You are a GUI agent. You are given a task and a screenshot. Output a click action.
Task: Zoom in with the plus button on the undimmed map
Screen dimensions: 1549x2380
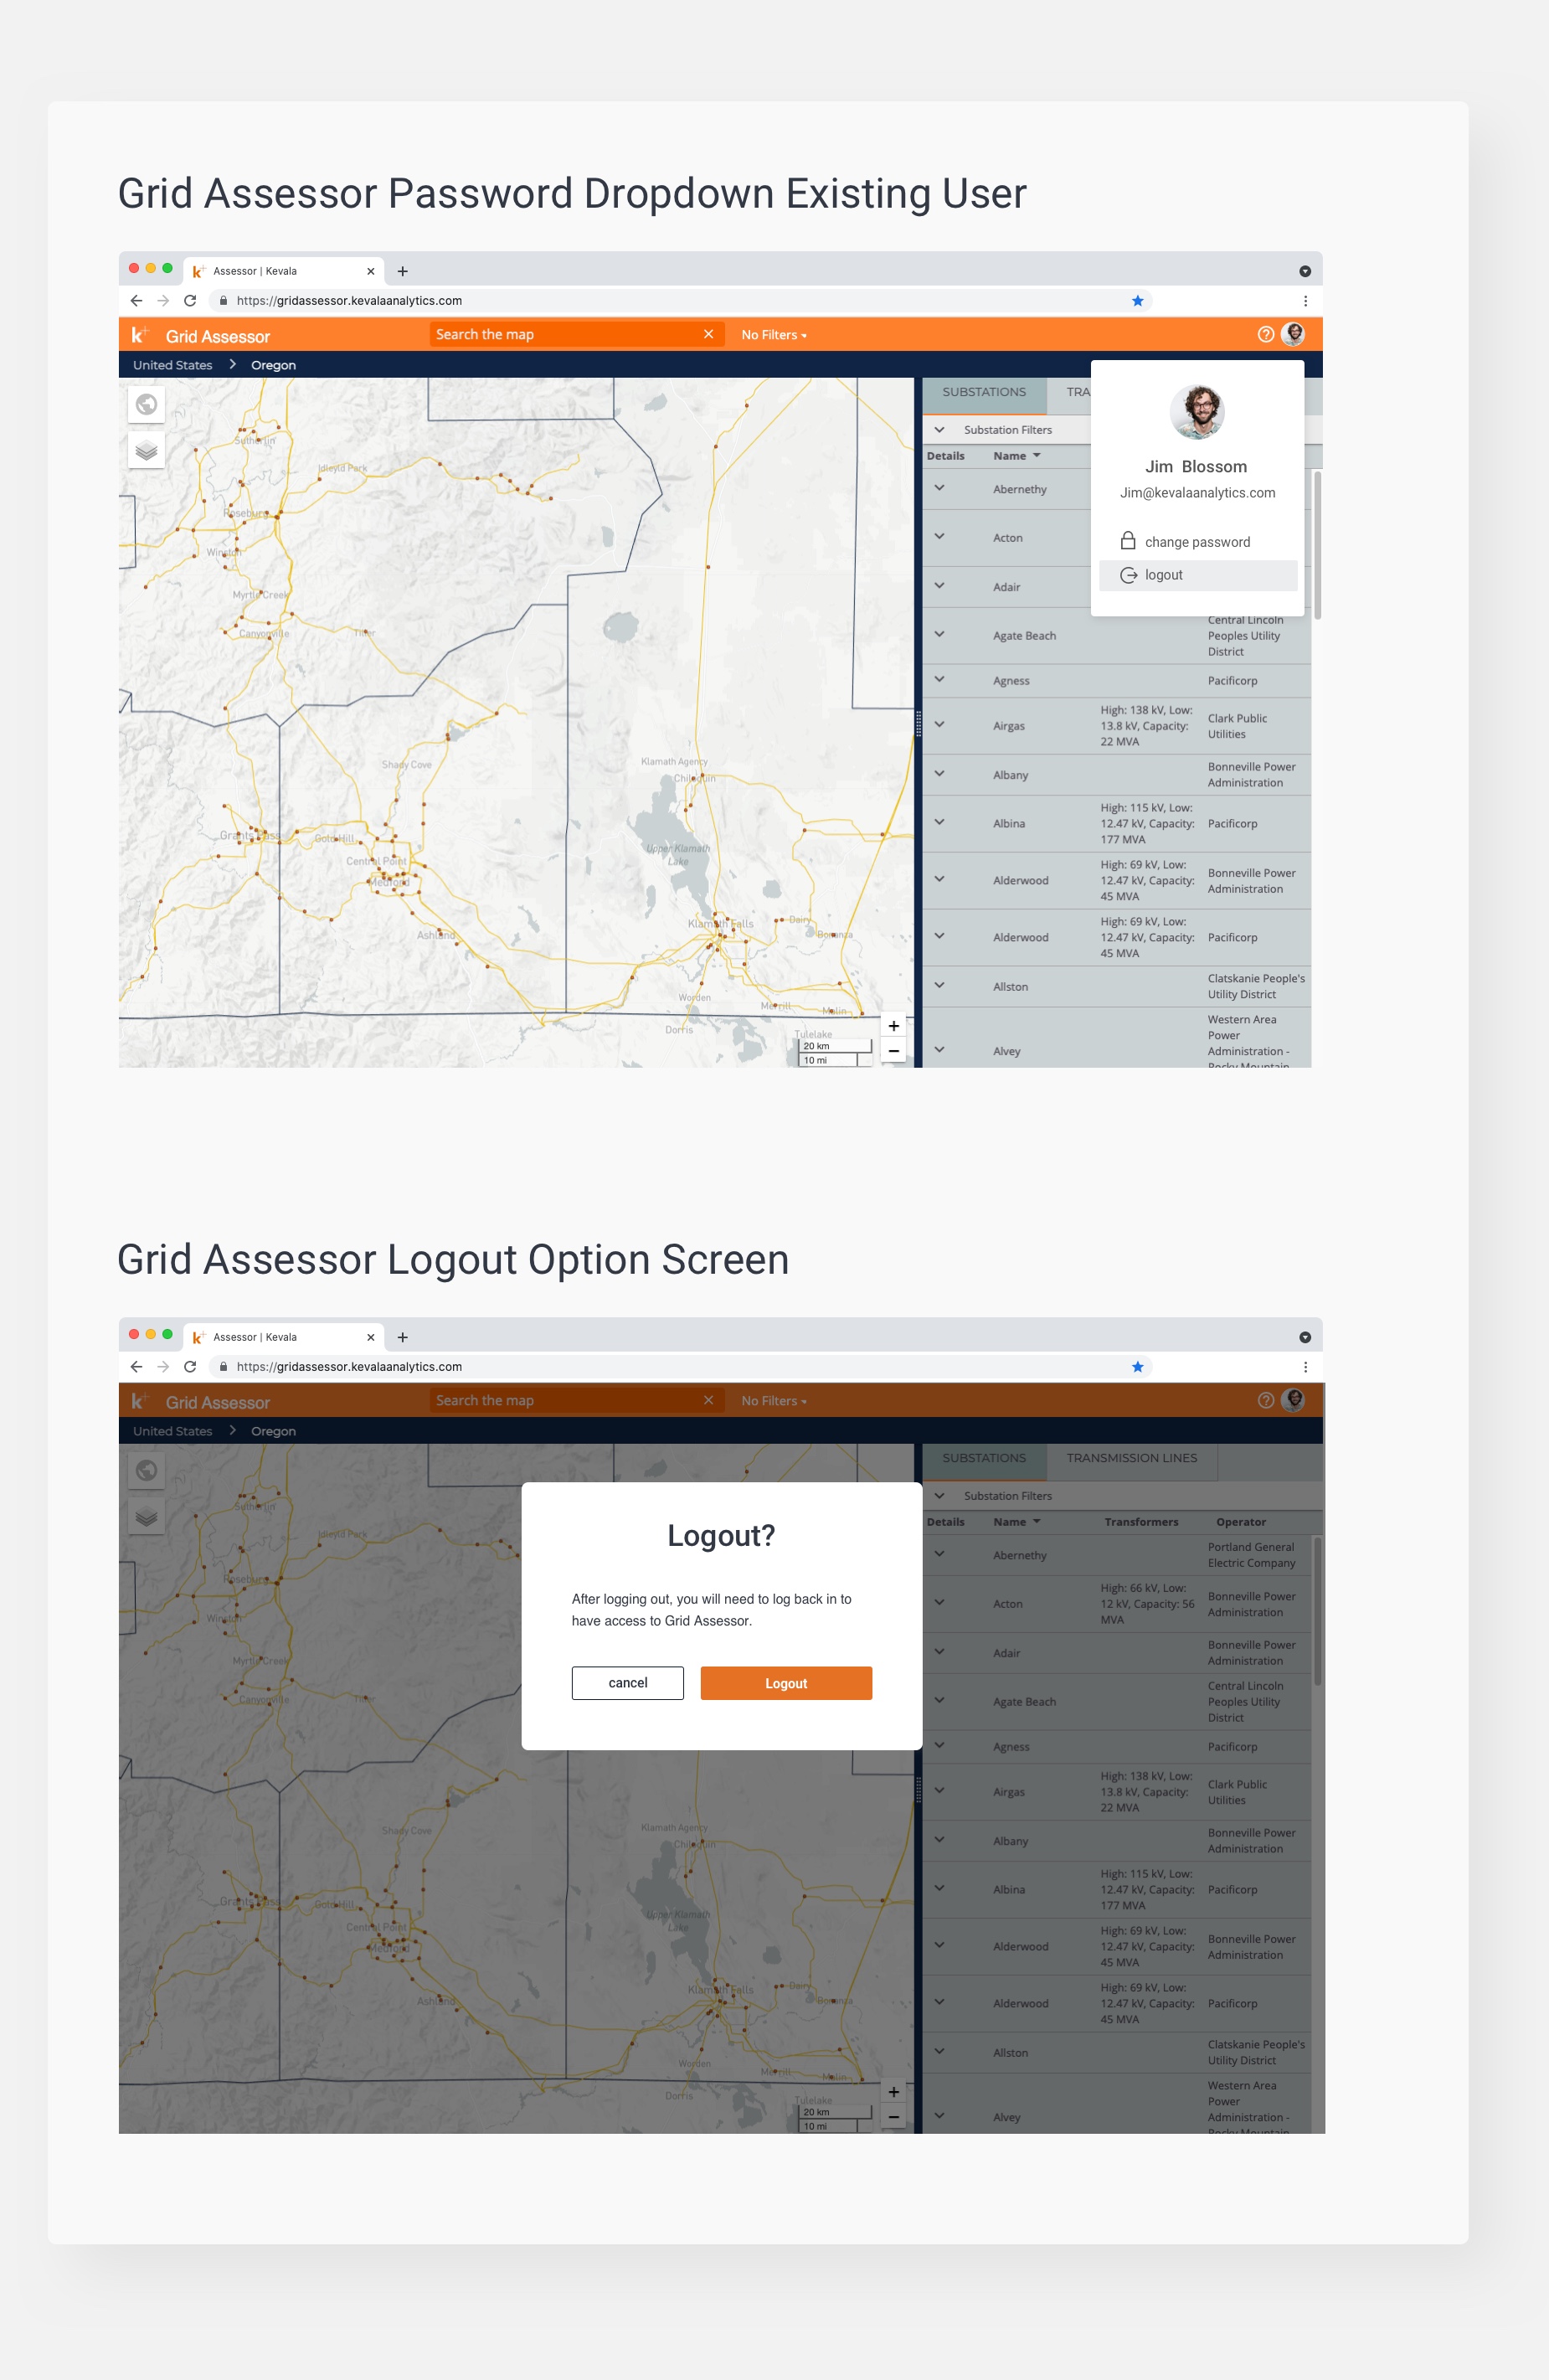click(x=893, y=1026)
